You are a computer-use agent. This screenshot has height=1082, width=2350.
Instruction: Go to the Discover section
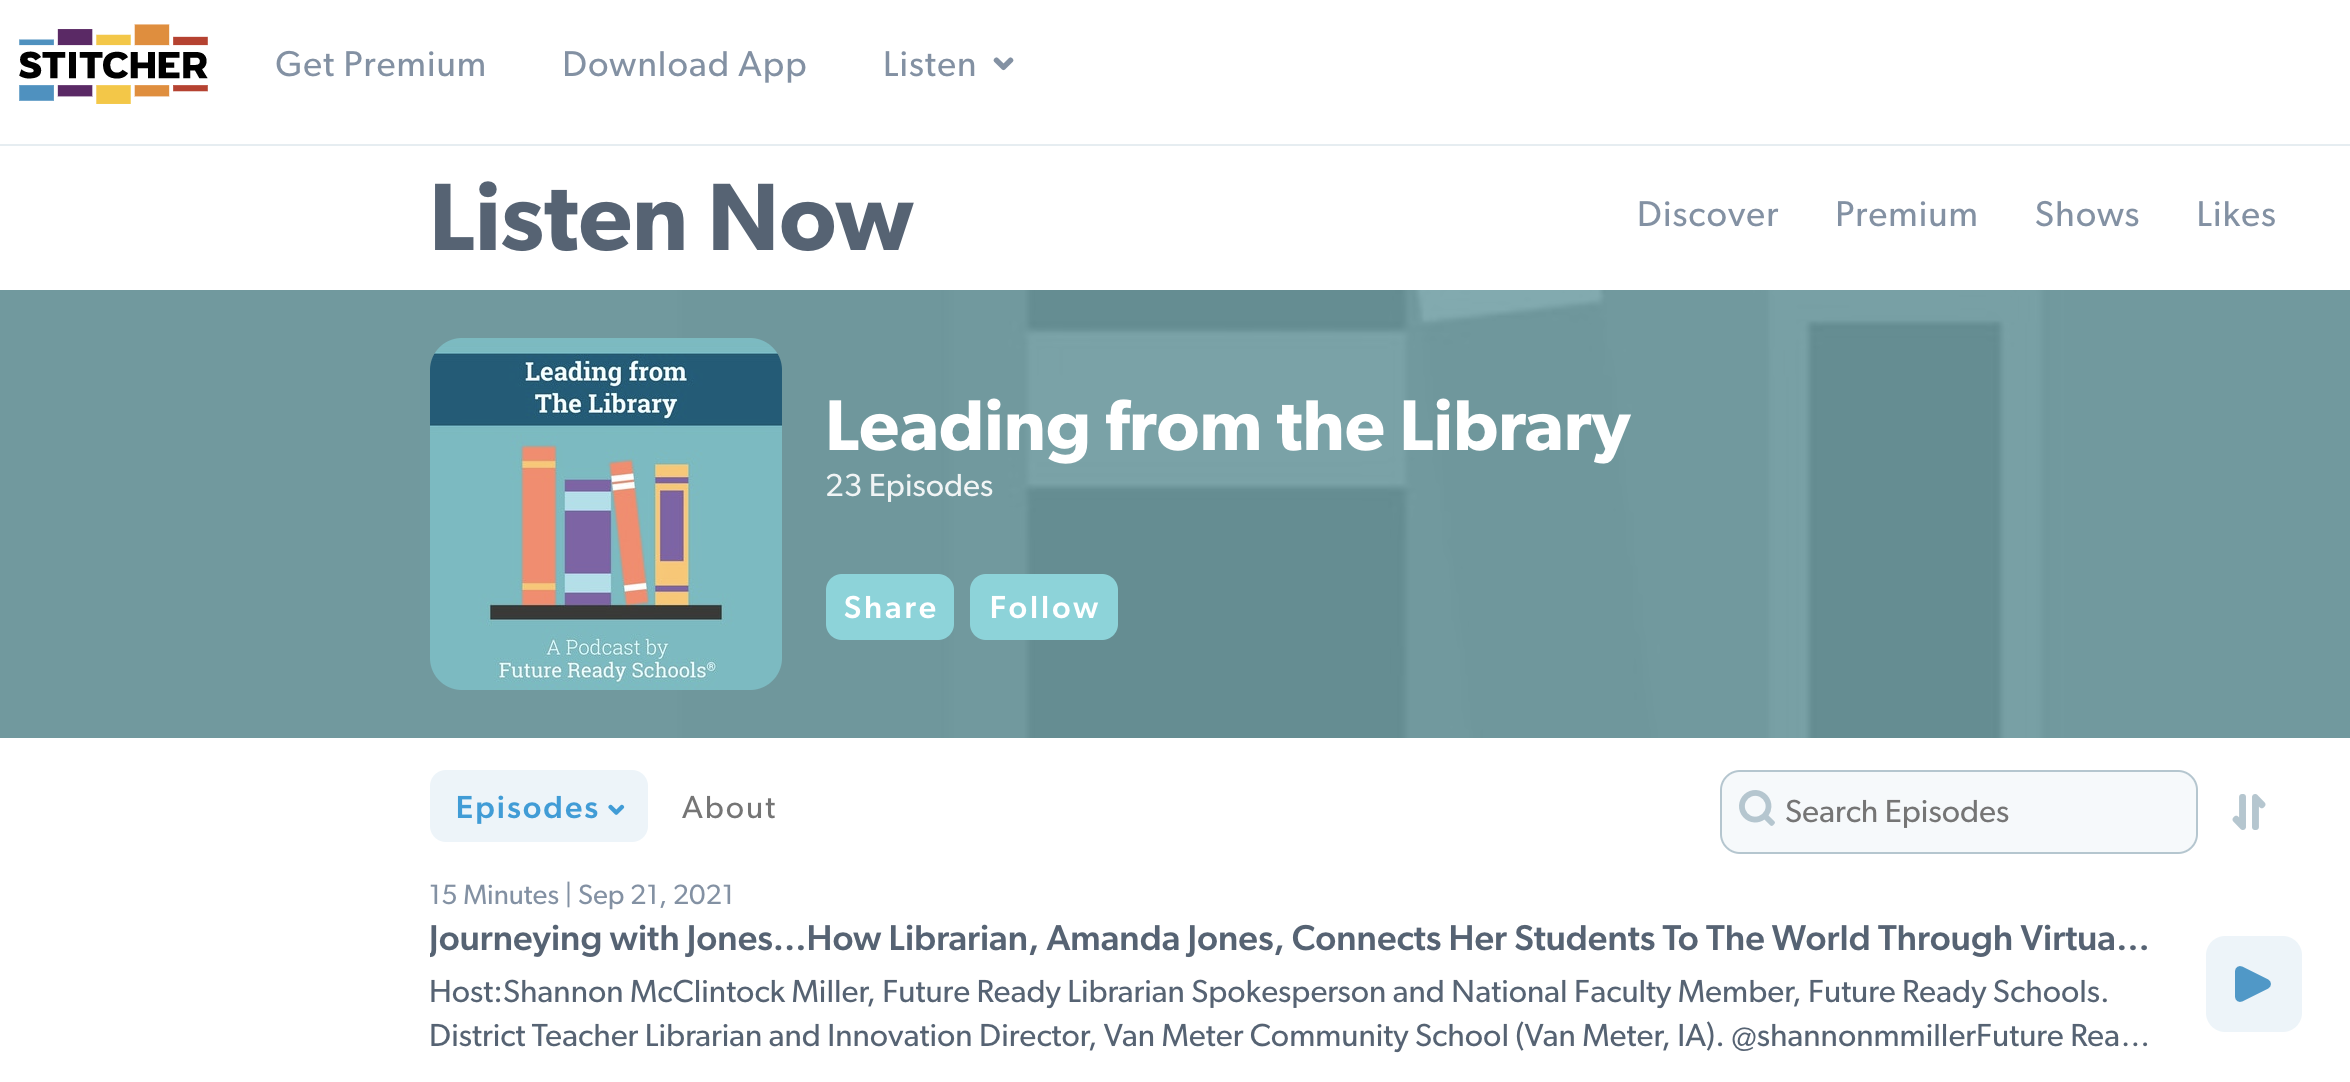(x=1707, y=214)
